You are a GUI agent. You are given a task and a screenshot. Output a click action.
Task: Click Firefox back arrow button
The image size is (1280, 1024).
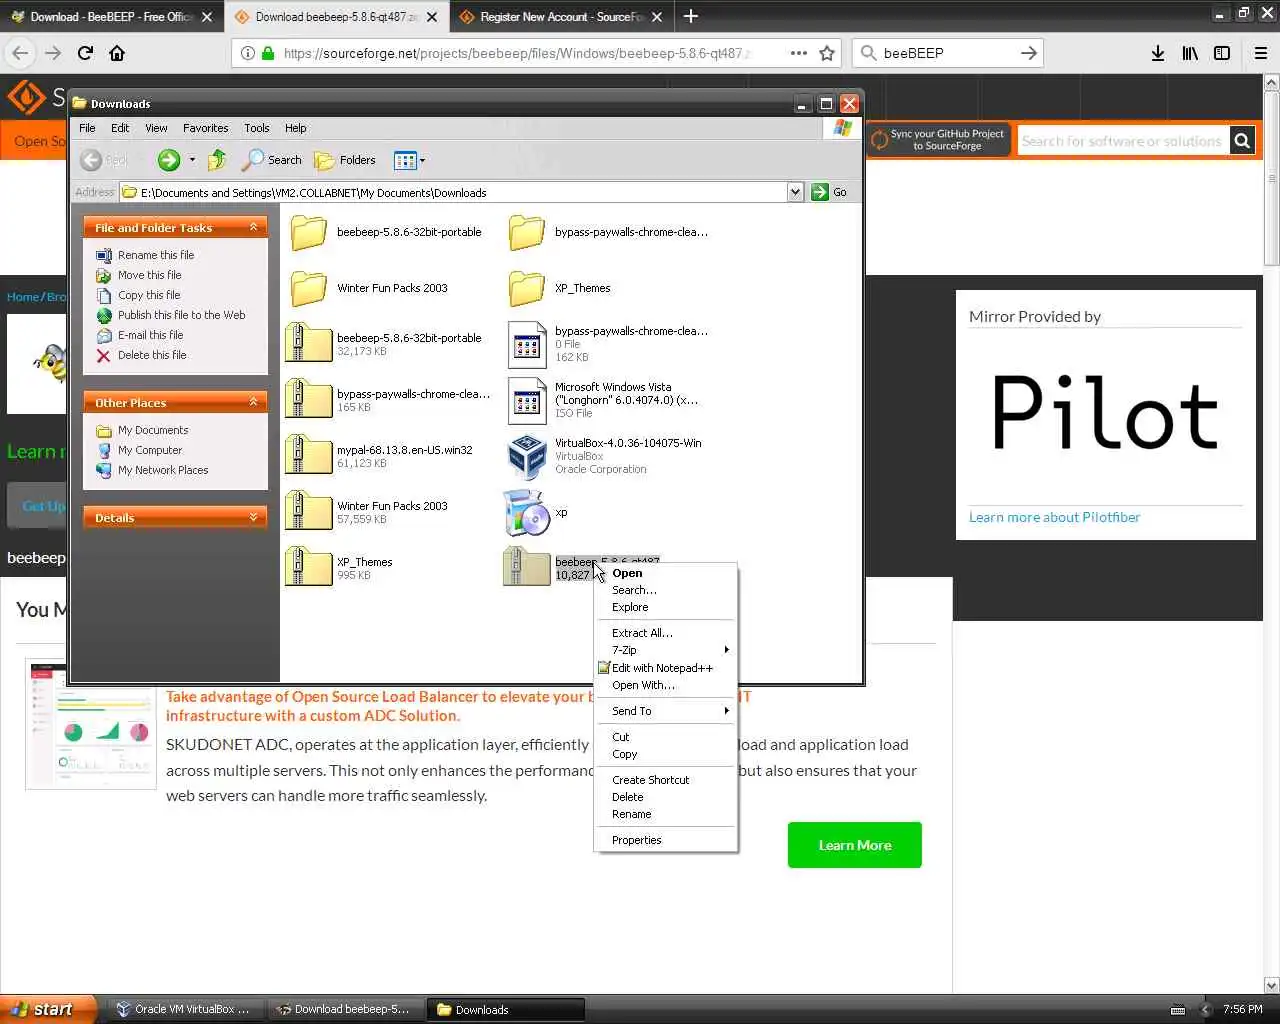coord(21,53)
